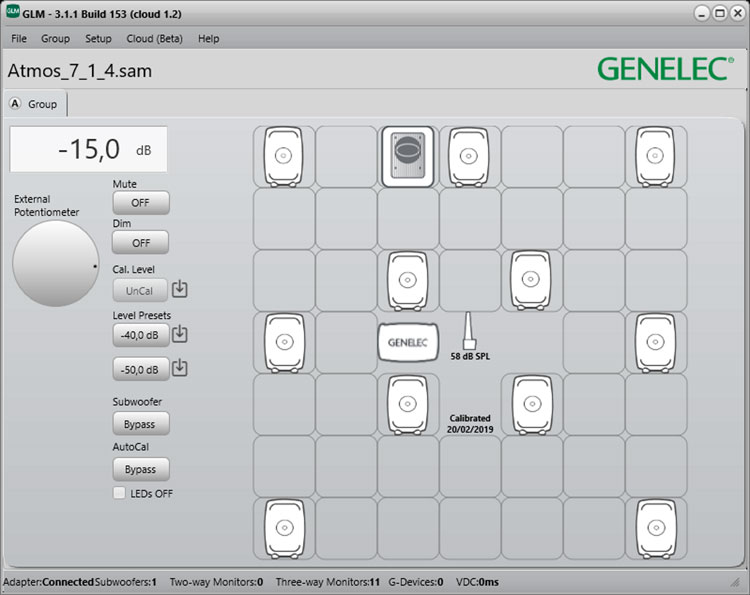Click the External Potentiometer volume knob
Viewport: 750px width, 595px height.
pos(55,263)
